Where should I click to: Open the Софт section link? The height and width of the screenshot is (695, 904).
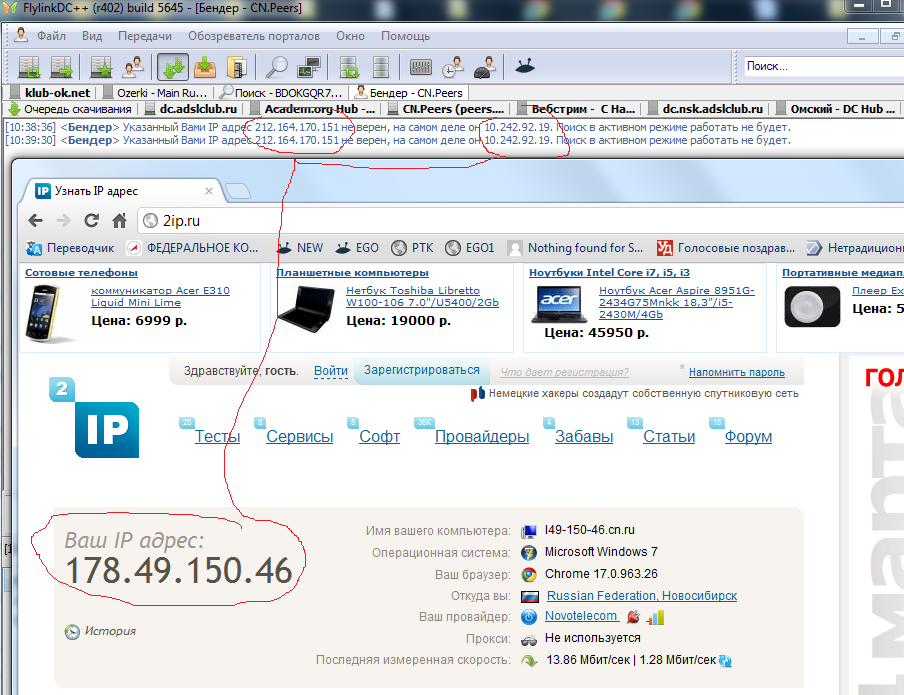click(379, 437)
